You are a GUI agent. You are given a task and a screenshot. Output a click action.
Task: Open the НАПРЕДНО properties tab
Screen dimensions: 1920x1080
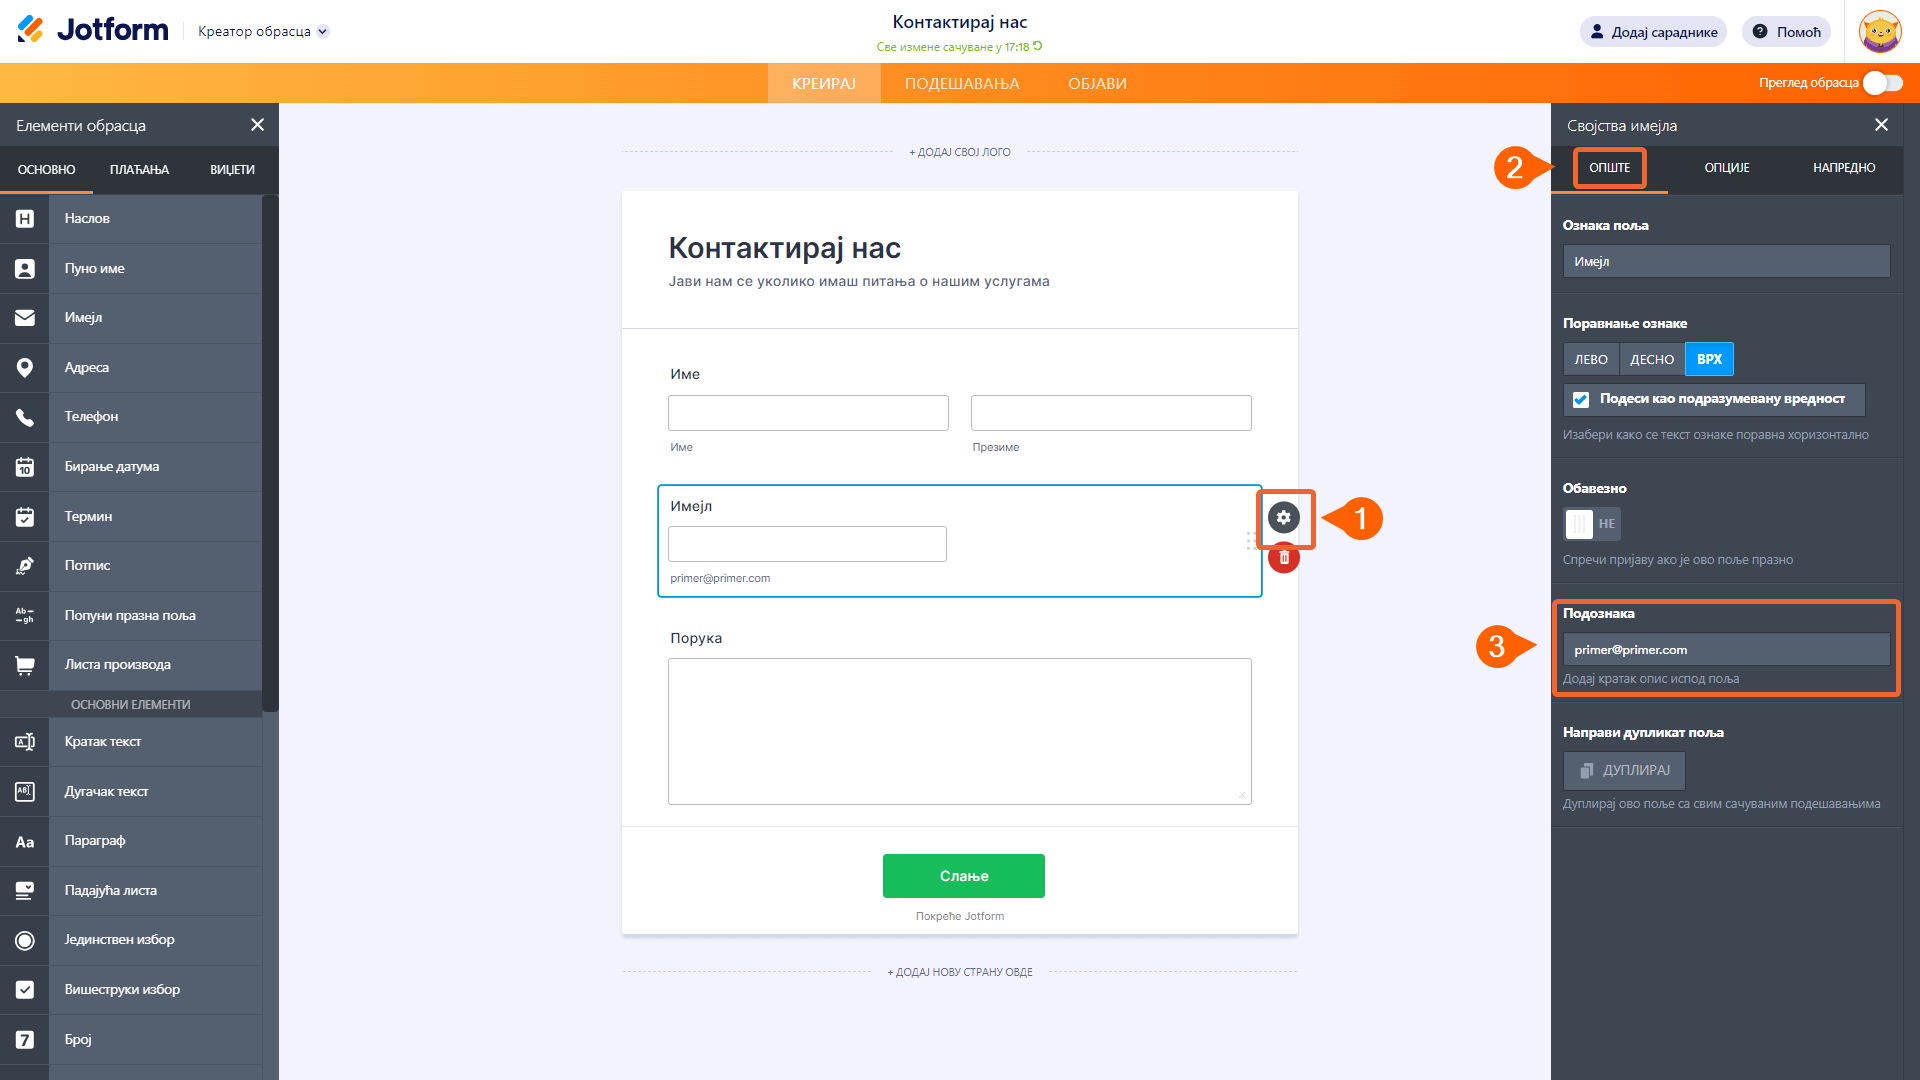[x=1843, y=168]
